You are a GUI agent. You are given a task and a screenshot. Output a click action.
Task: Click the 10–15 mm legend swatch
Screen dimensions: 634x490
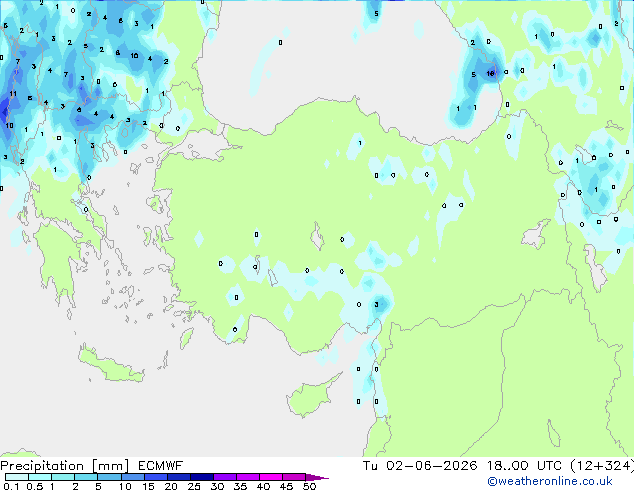point(132,477)
